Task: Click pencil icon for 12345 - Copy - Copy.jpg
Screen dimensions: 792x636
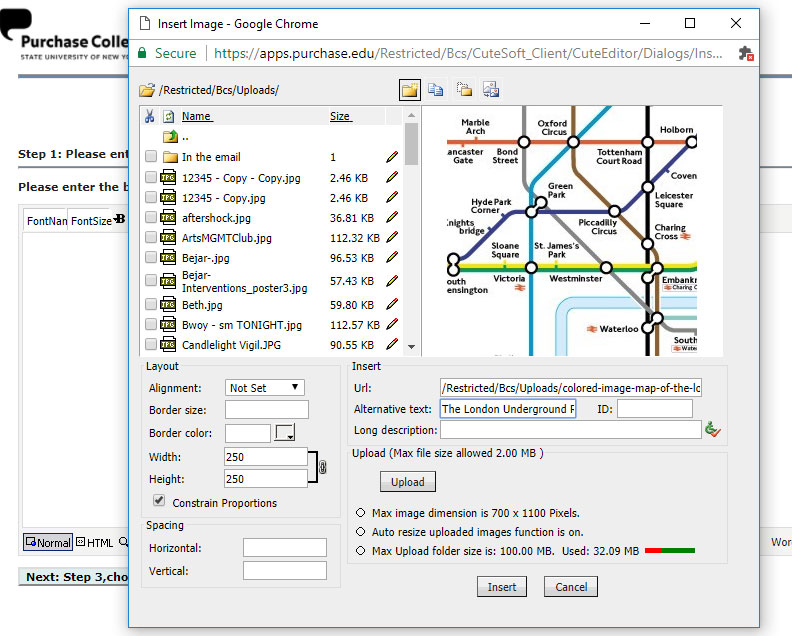Action: [x=392, y=177]
